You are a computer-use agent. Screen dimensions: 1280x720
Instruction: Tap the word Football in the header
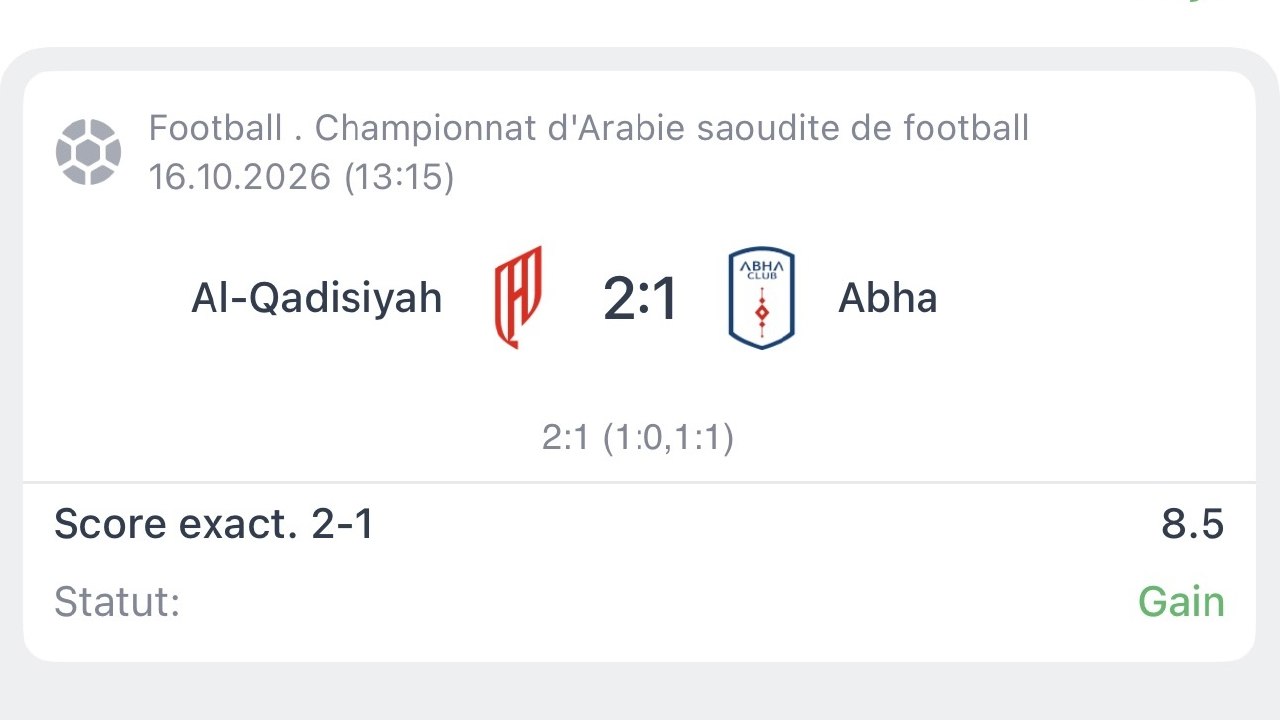(x=216, y=128)
